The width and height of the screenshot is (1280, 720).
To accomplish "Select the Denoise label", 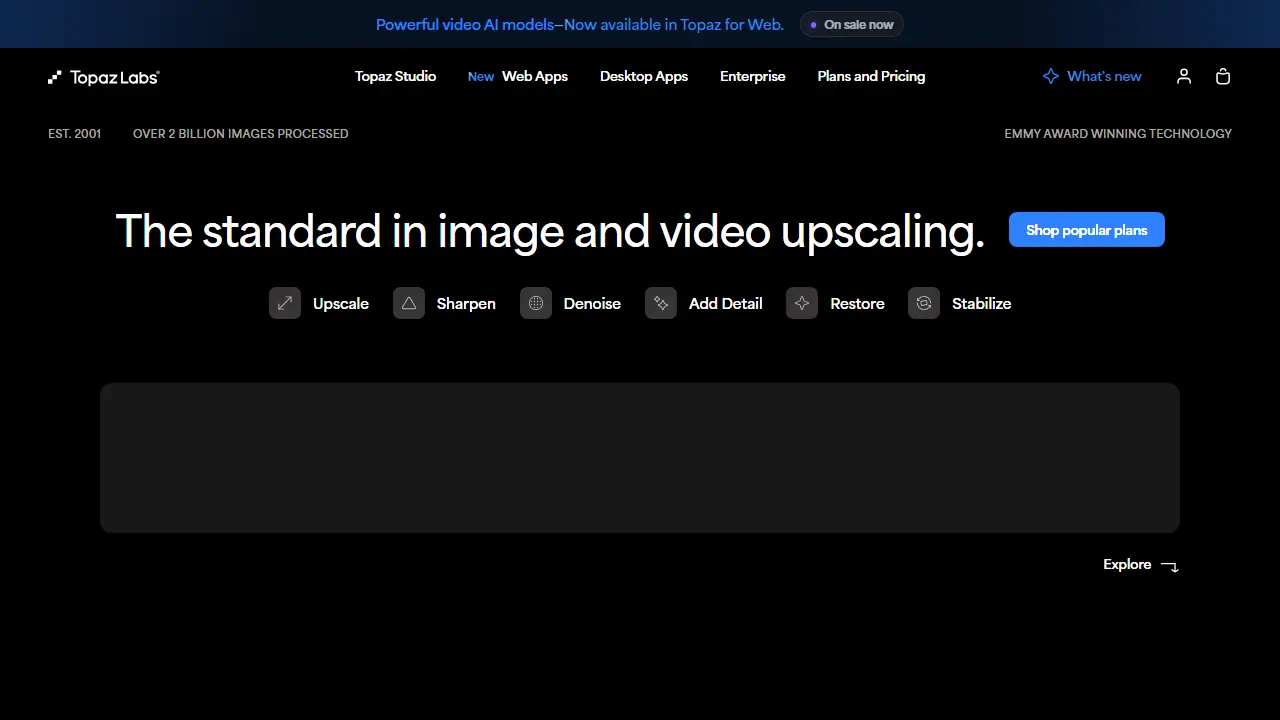I will tap(592, 303).
